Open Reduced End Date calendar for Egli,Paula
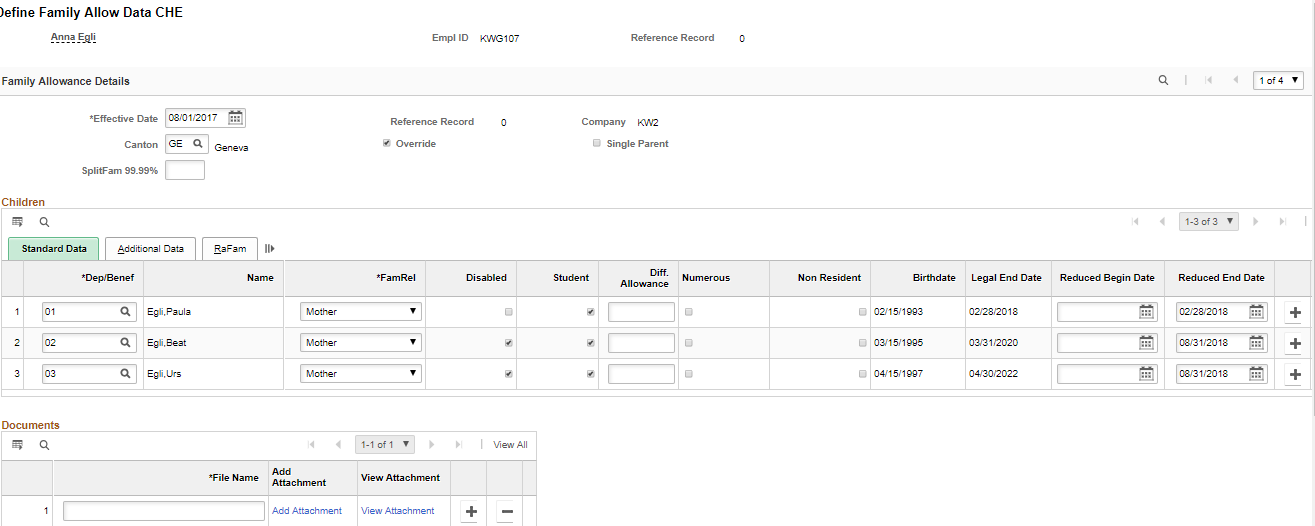Image resolution: width=1315 pixels, height=526 pixels. [x=1257, y=312]
